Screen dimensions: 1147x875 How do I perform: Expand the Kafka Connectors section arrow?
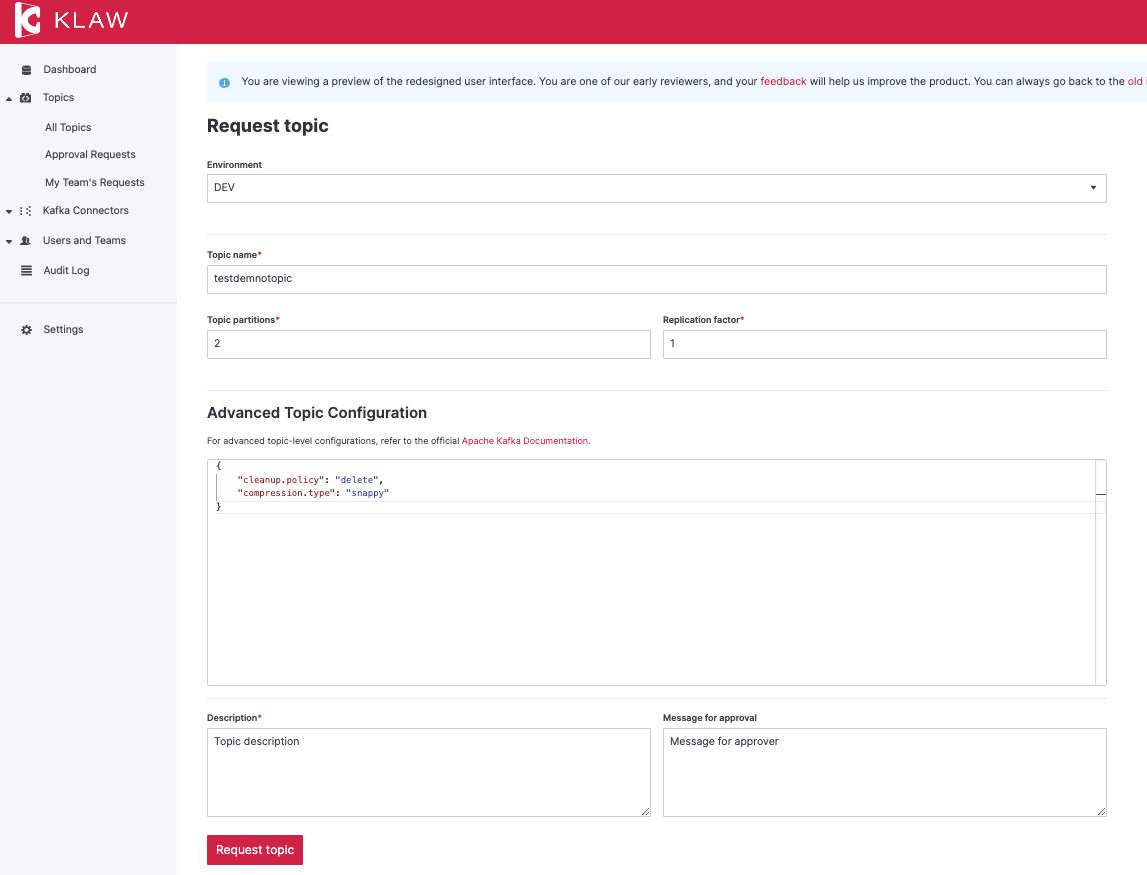(9, 211)
